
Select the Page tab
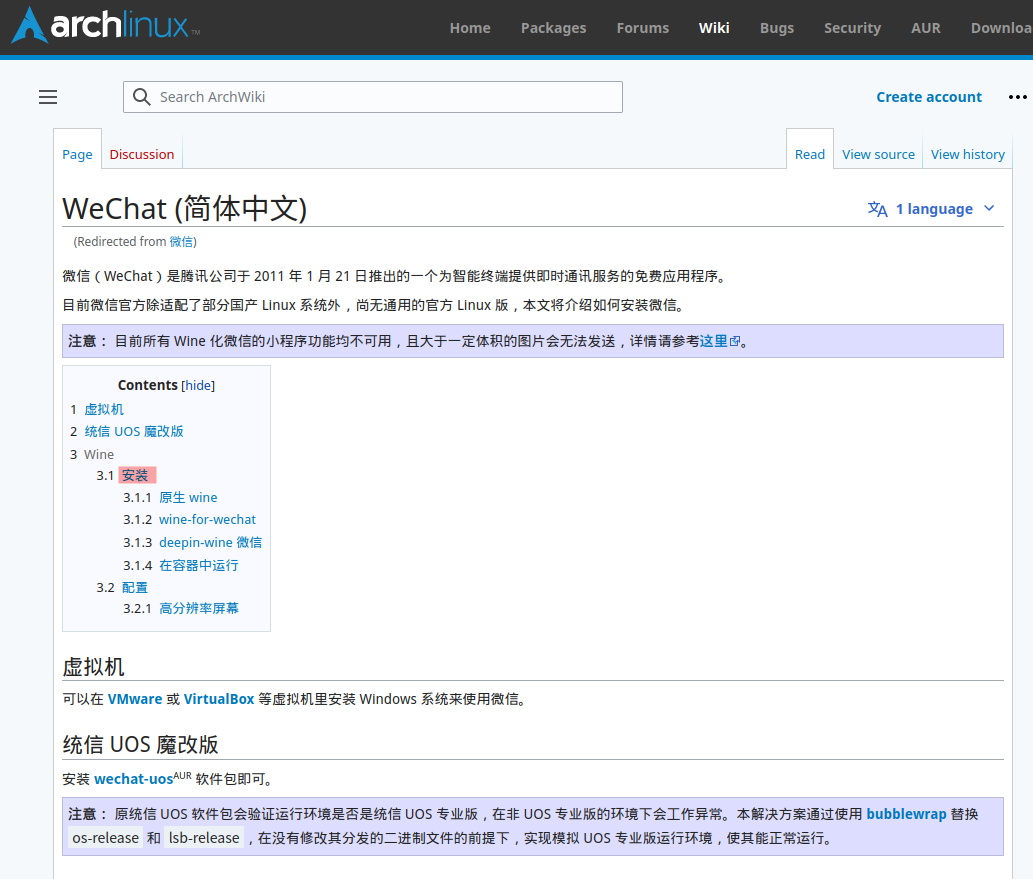[x=77, y=154]
